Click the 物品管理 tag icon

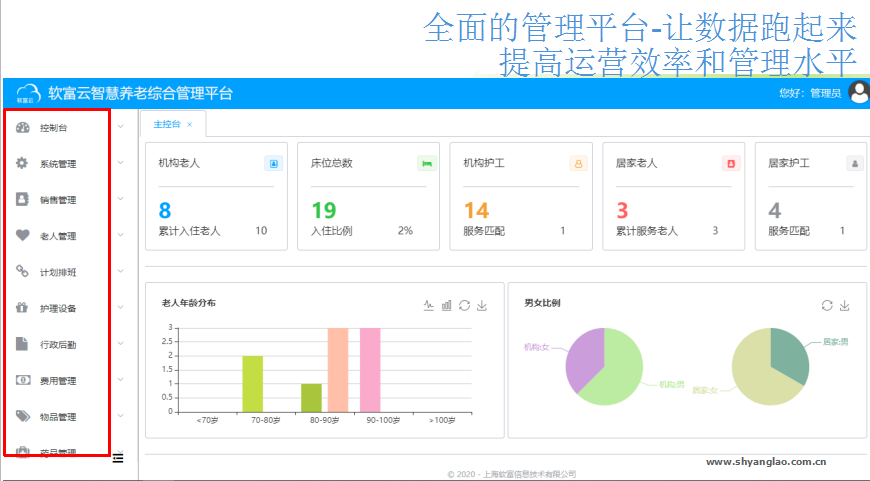point(23,416)
